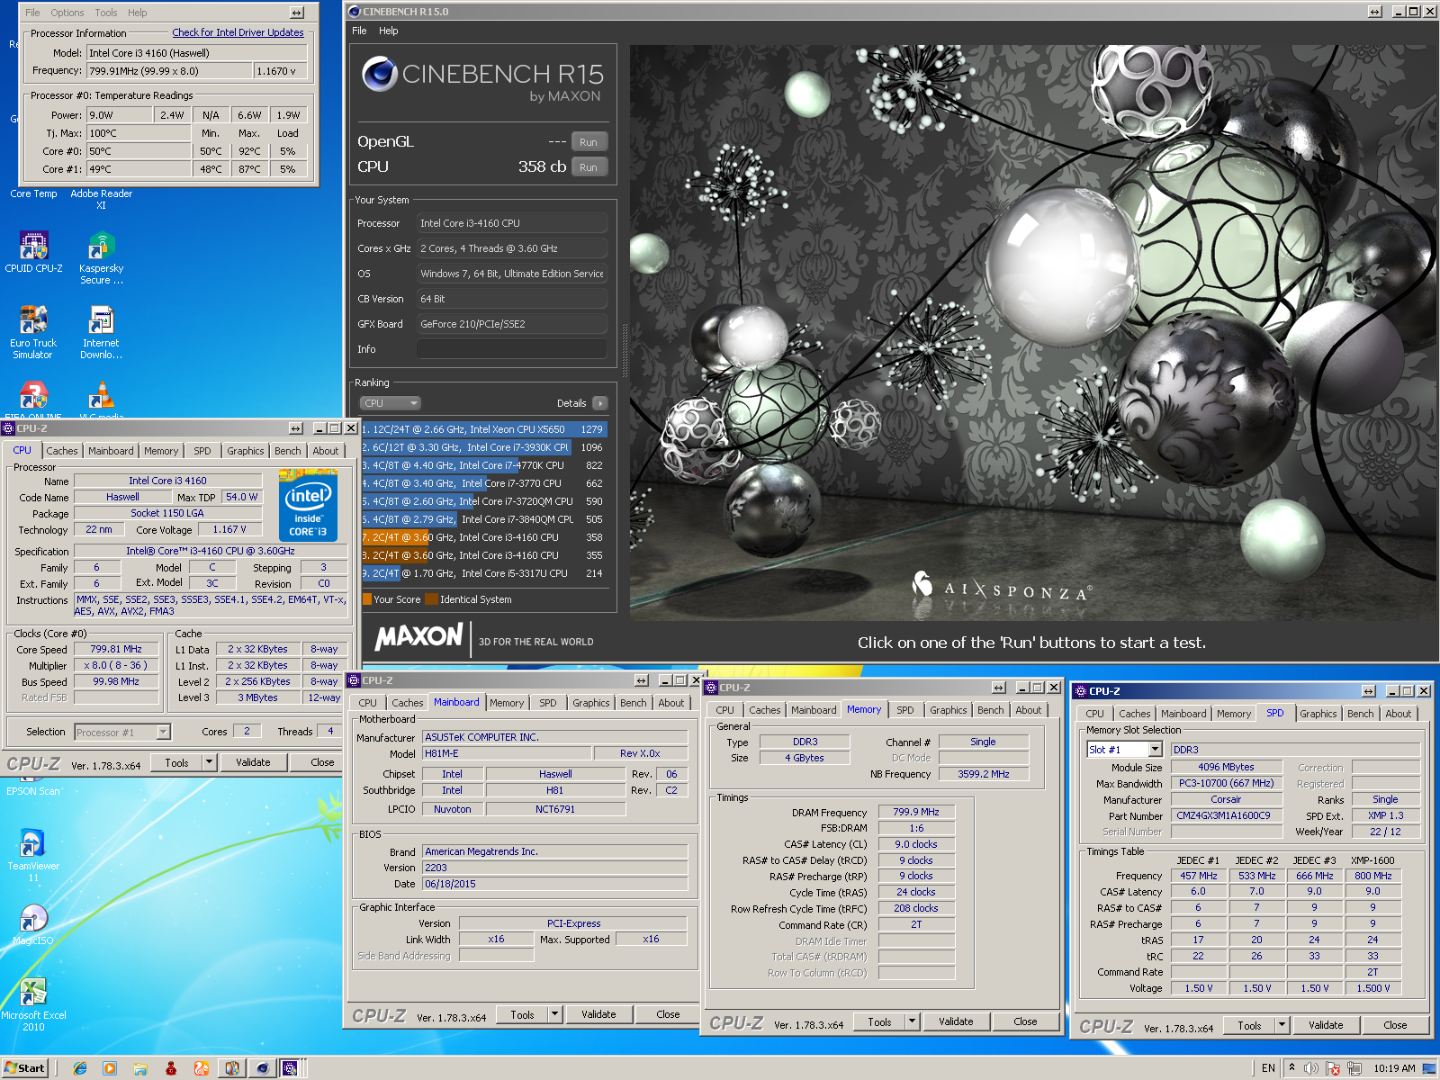Select the Xeon X5650 ranking row
Image resolution: width=1440 pixels, height=1080 pixels.
(484, 429)
